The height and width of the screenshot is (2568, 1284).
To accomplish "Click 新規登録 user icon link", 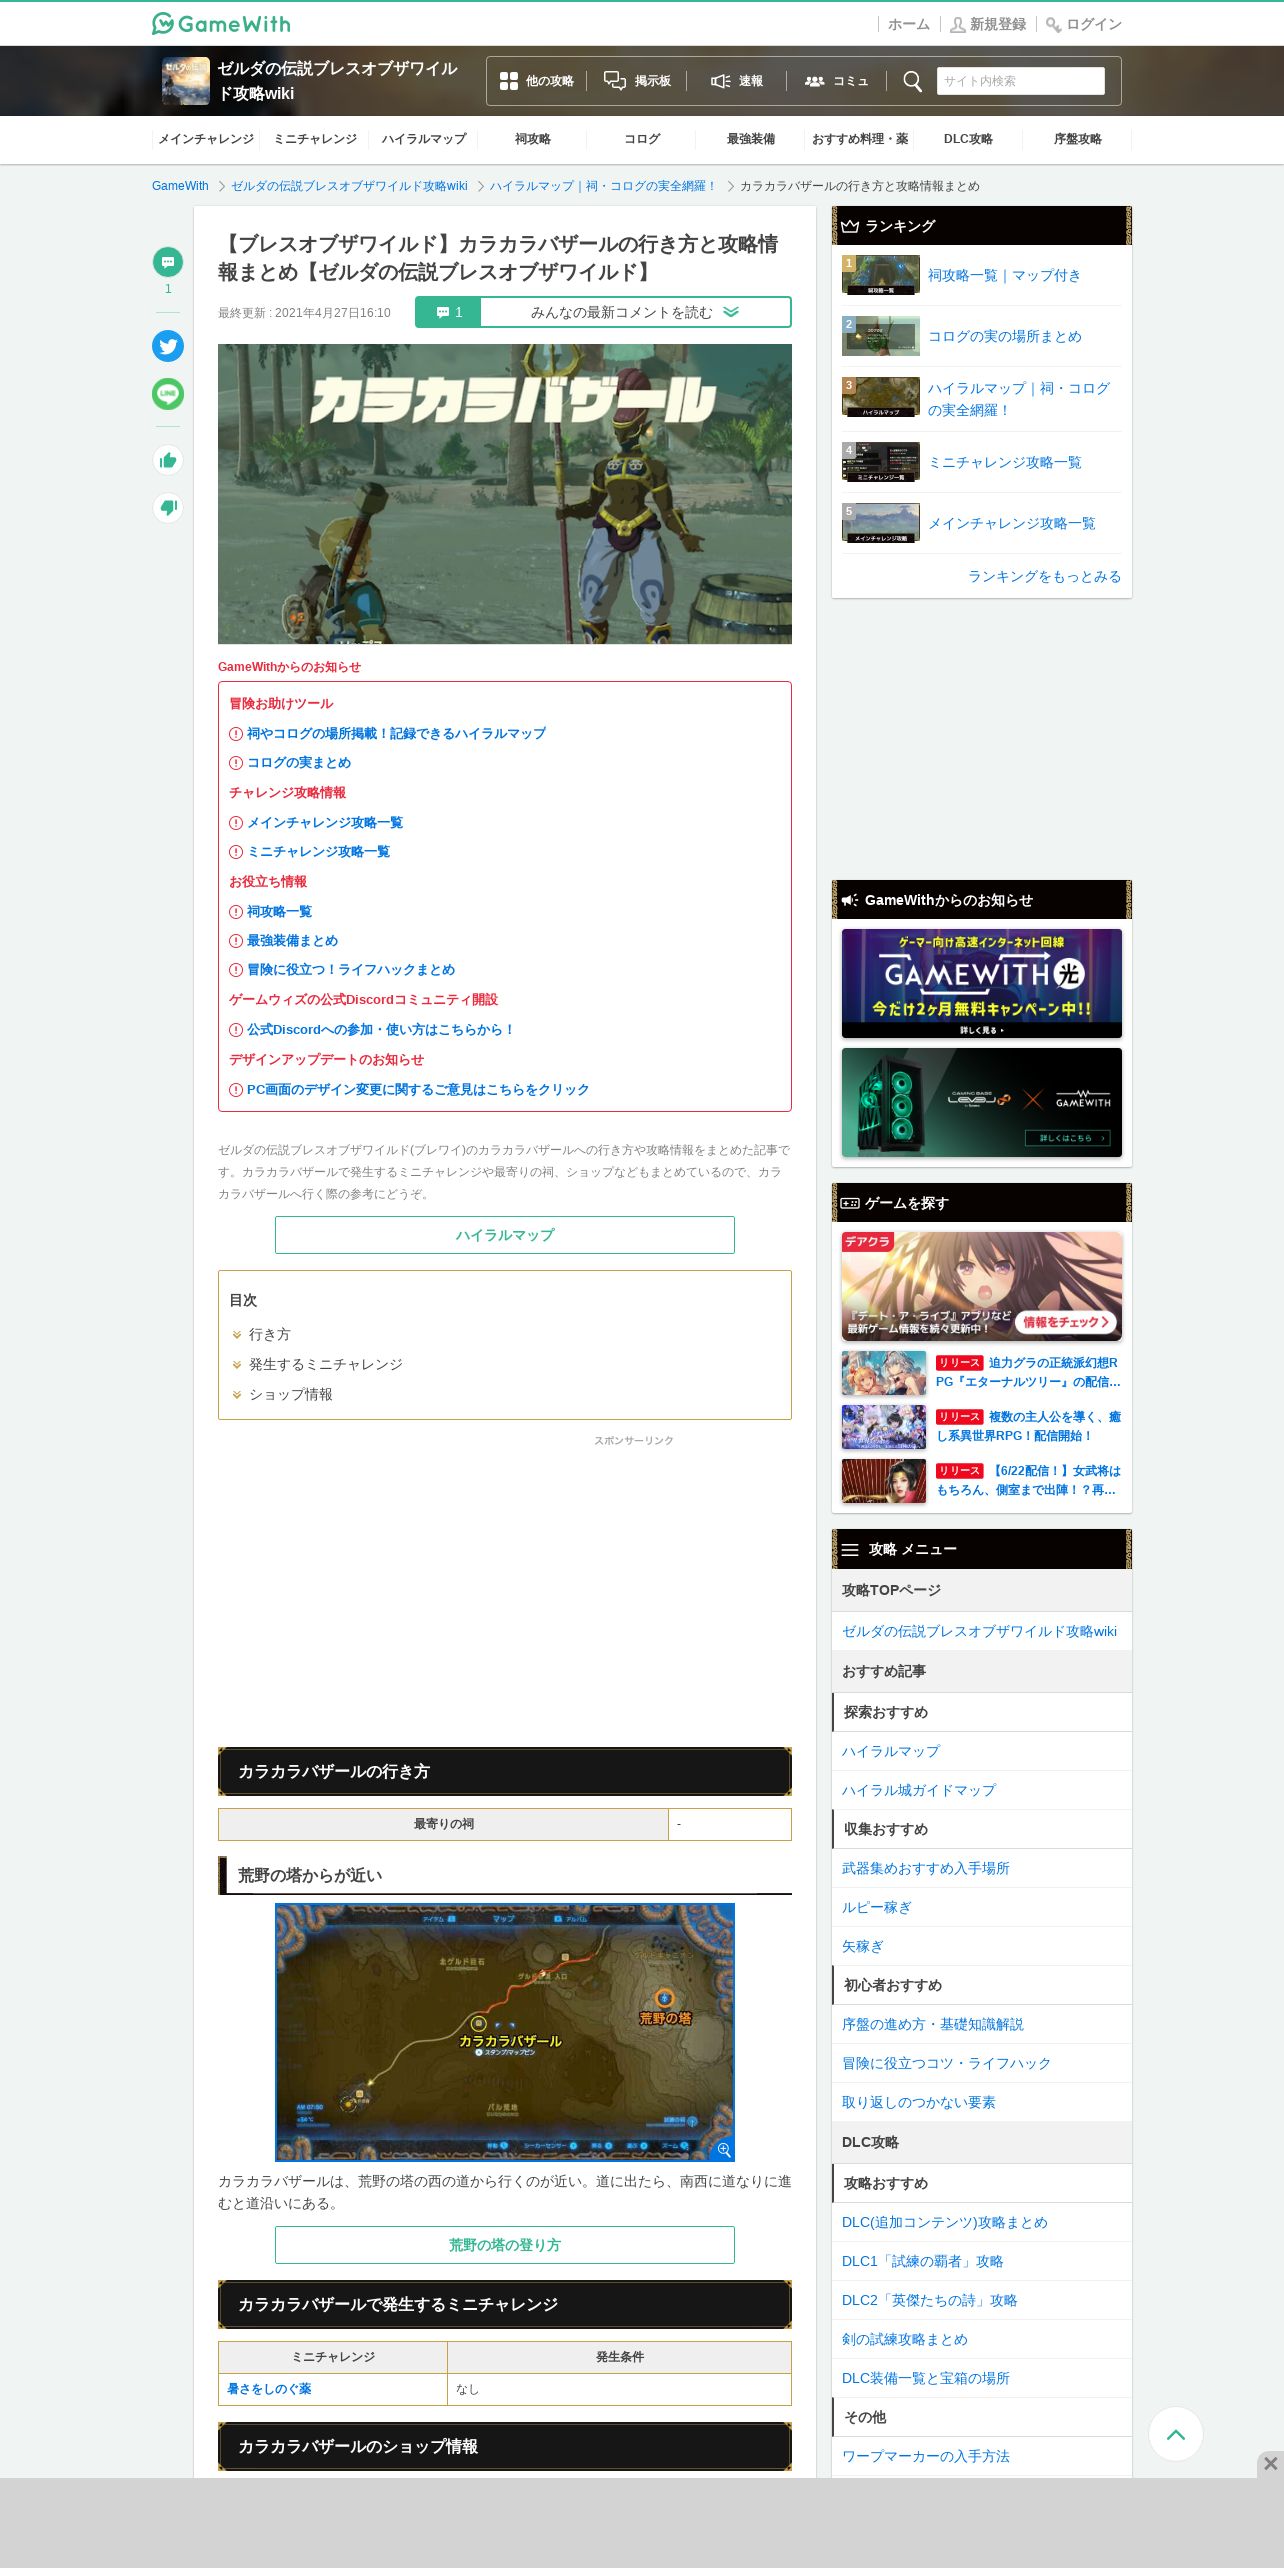I will (x=988, y=24).
